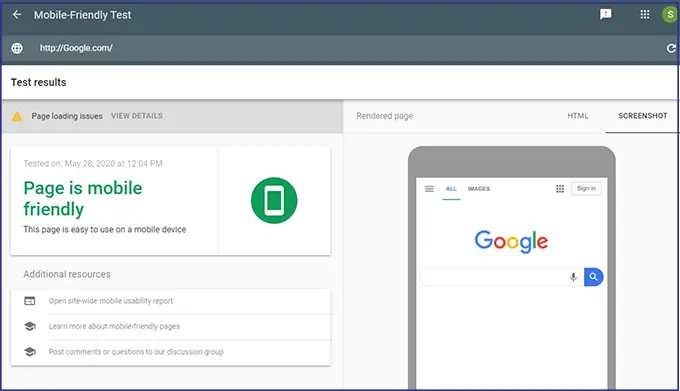
Task: Click the Additional resources heading
Action: pos(67,274)
